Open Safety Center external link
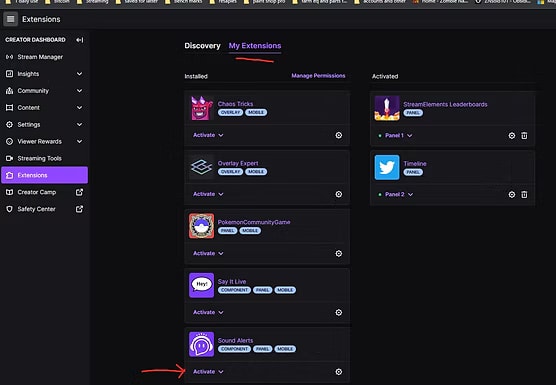This screenshot has height=385, width=556. tap(44, 209)
